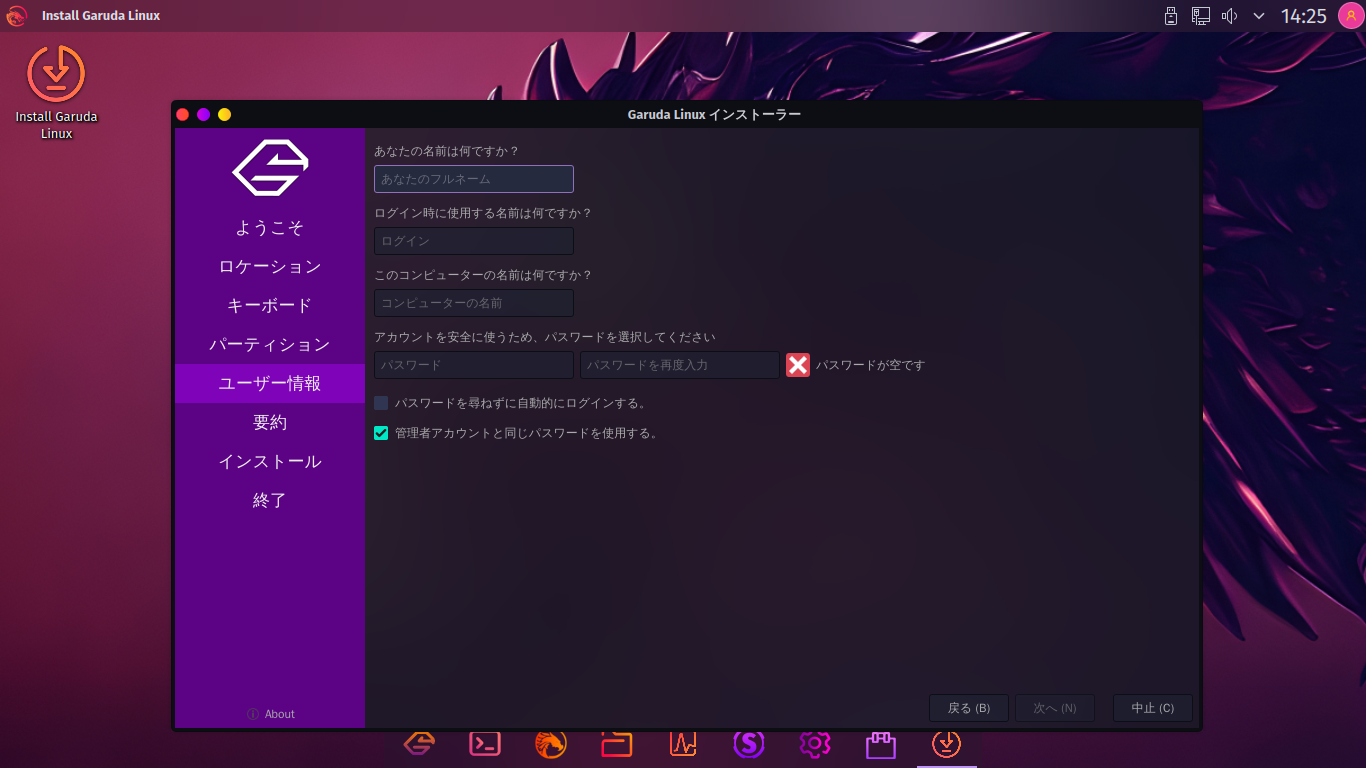Select the 終了 step
Screen dimensions: 1366x768
(x=270, y=500)
